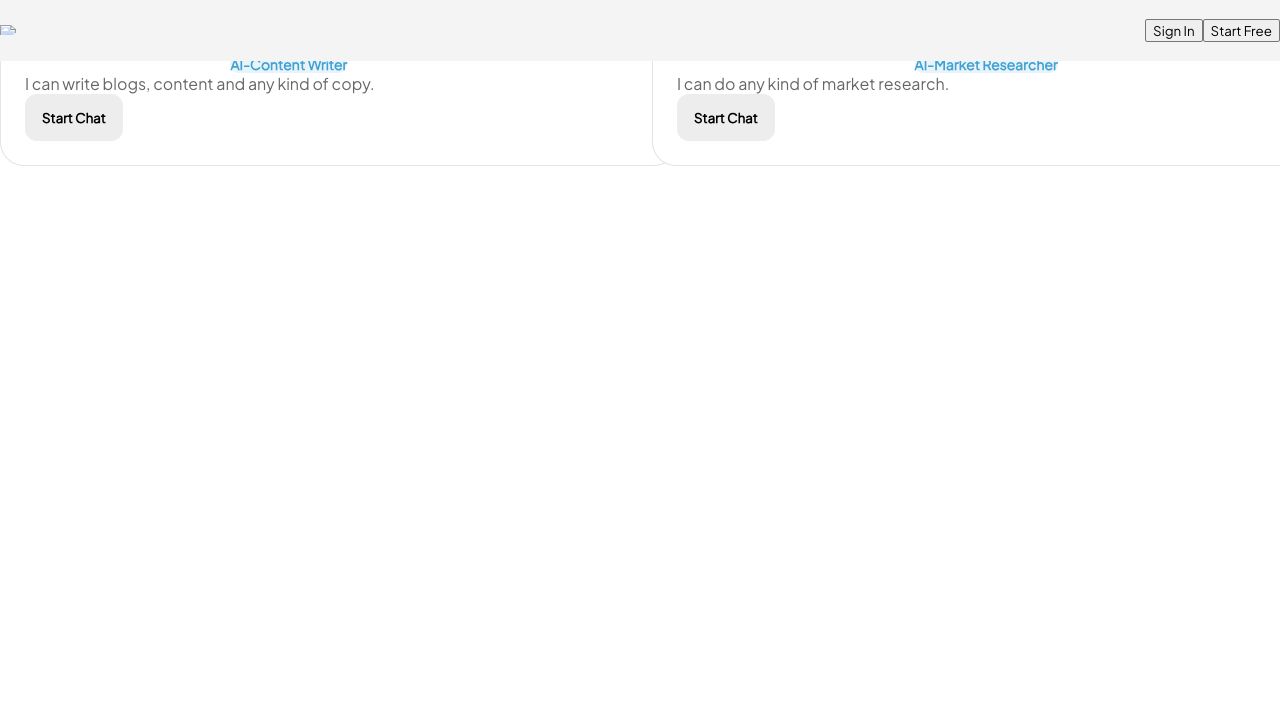Screen dimensions: 1280x720
Task: Start Chat with the AI-Content Writer
Action: [74, 118]
